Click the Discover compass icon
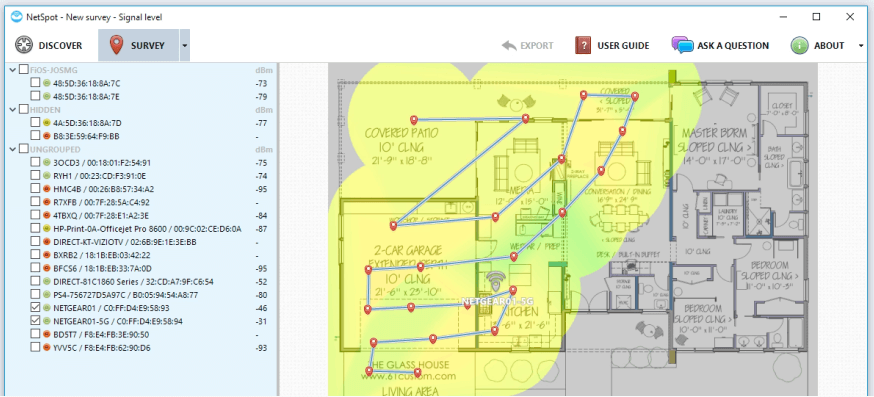This screenshot has width=874, height=397. point(23,46)
